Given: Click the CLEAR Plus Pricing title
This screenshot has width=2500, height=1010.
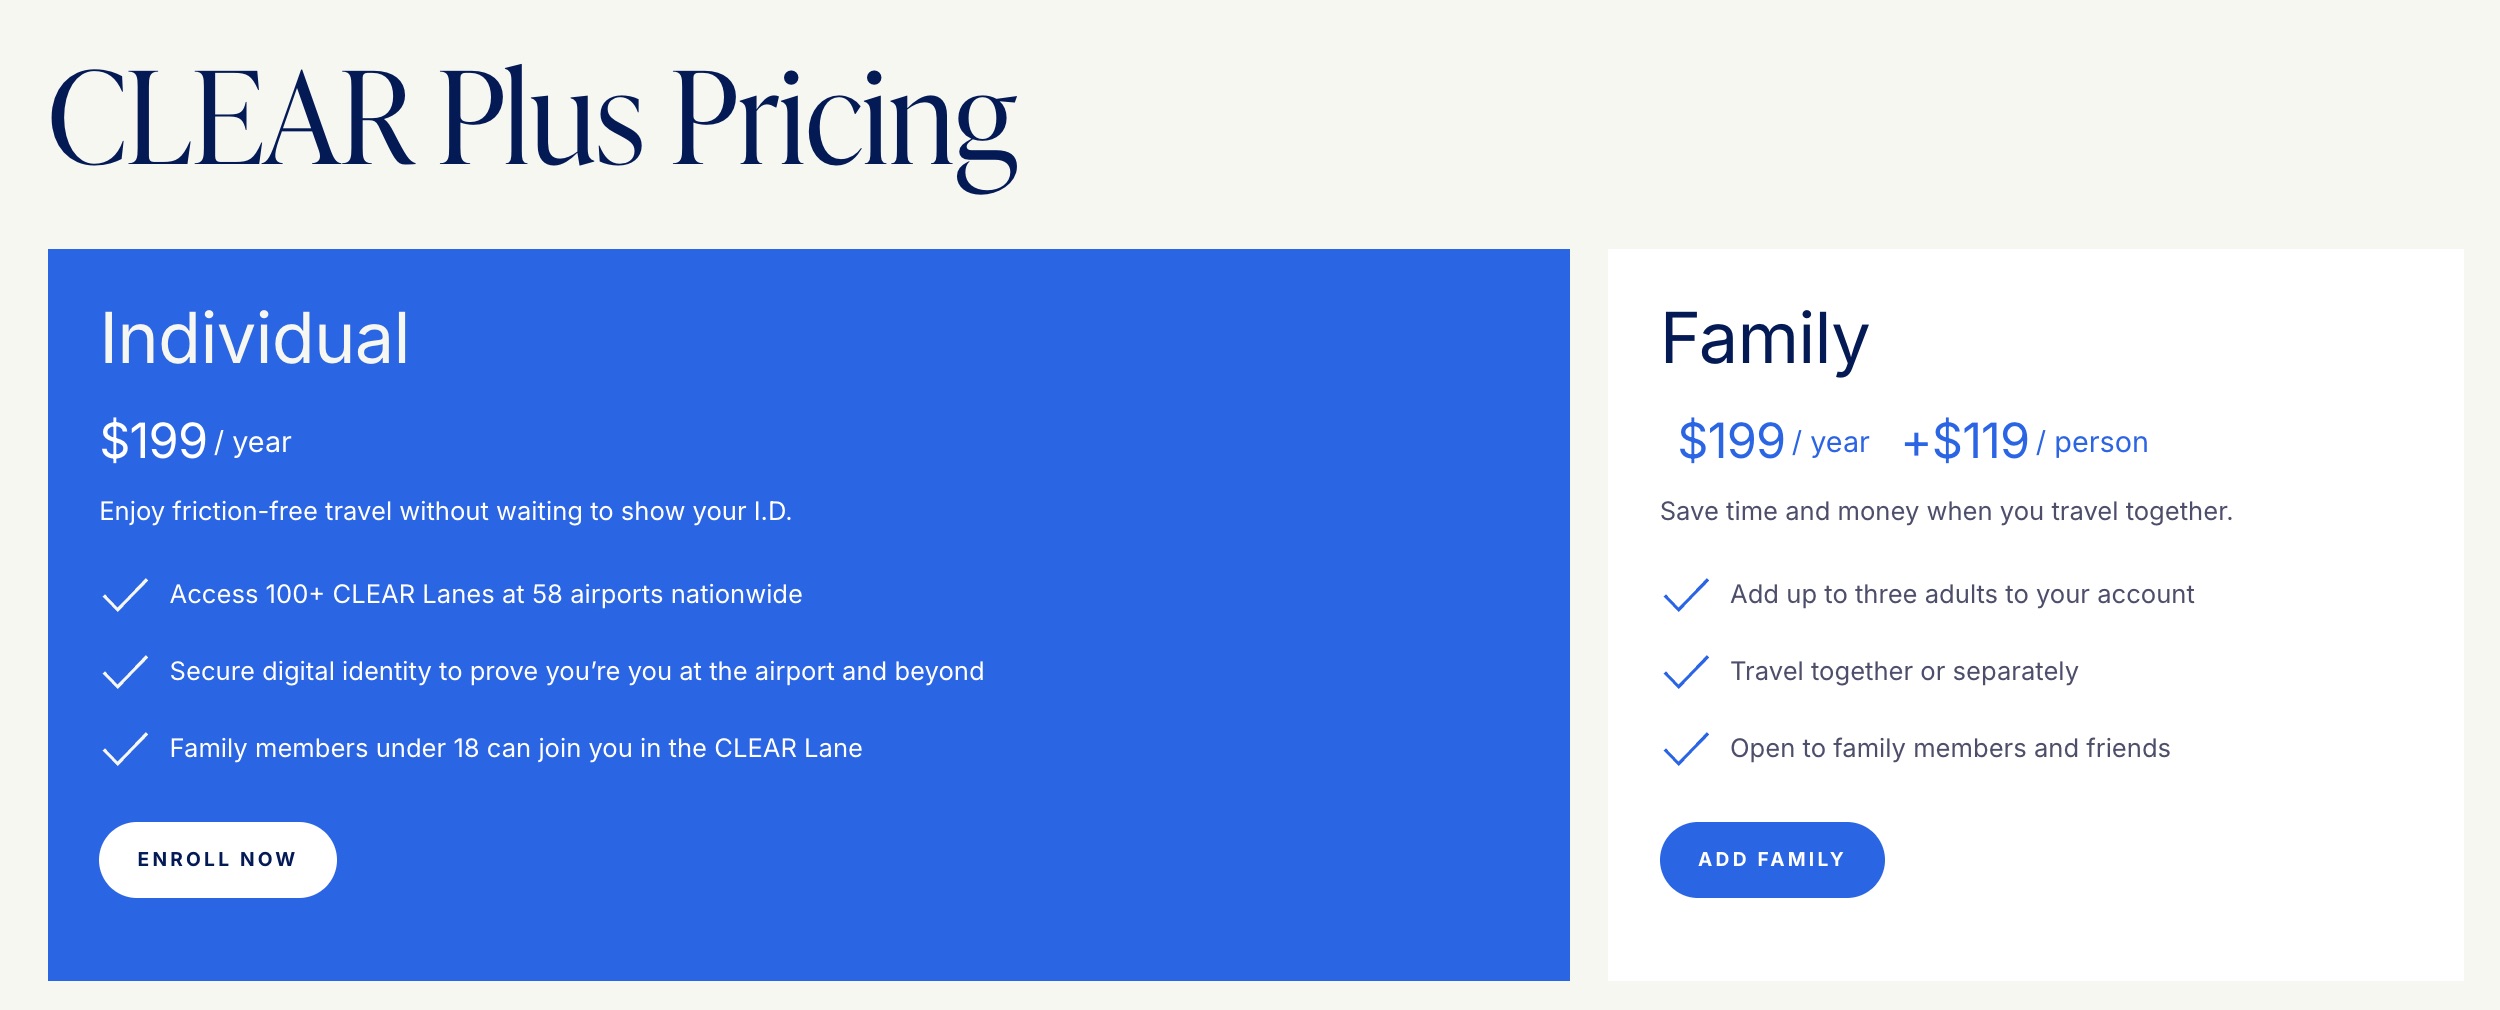Looking at the screenshot, I should (535, 120).
